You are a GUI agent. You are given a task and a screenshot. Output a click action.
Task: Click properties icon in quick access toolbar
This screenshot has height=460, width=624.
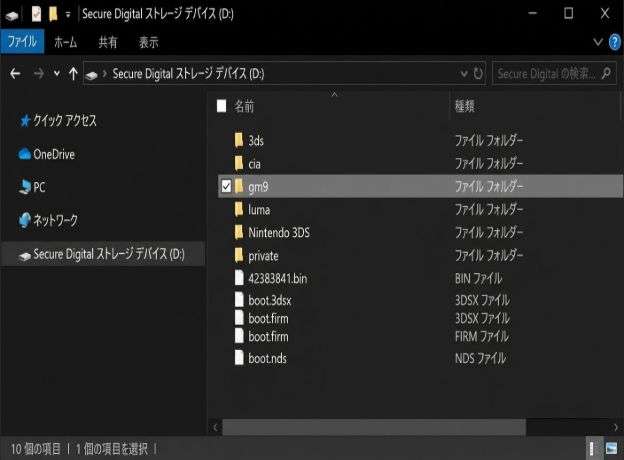click(36, 14)
